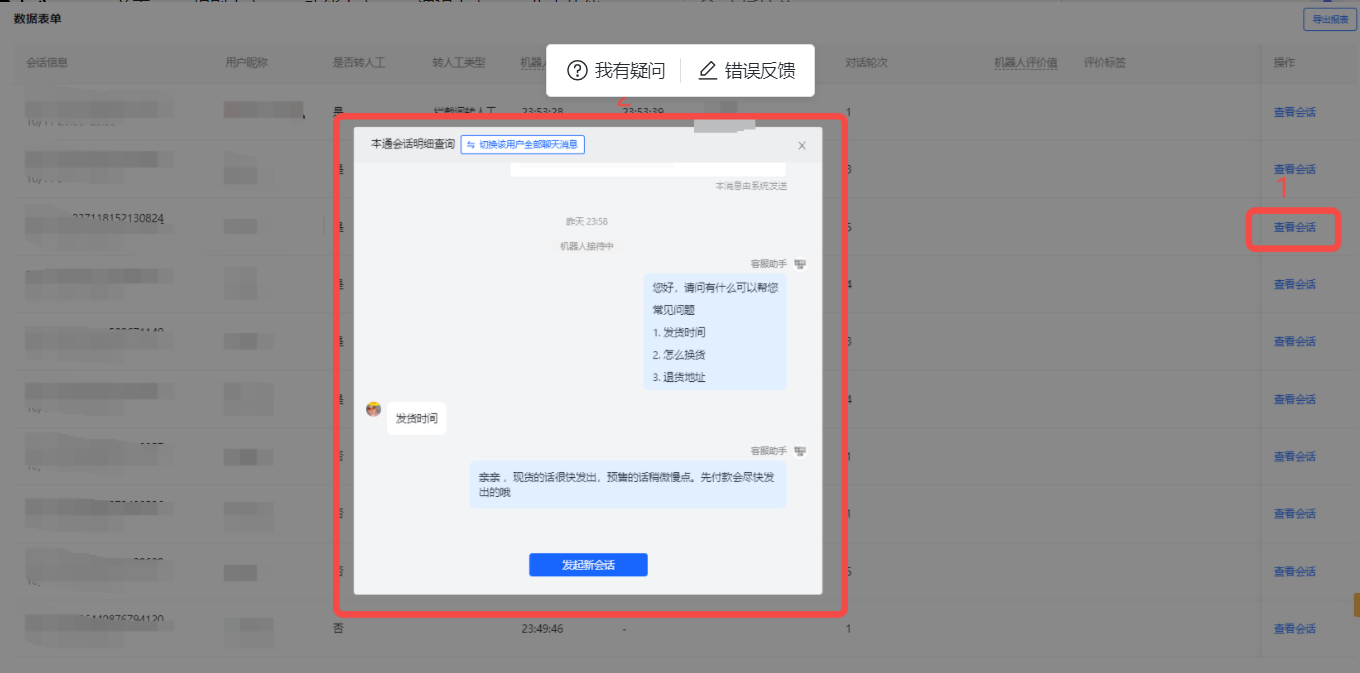This screenshot has width=1360, height=673.
Task: Click the question mark icon beside 我有疑问
Action: (x=577, y=70)
